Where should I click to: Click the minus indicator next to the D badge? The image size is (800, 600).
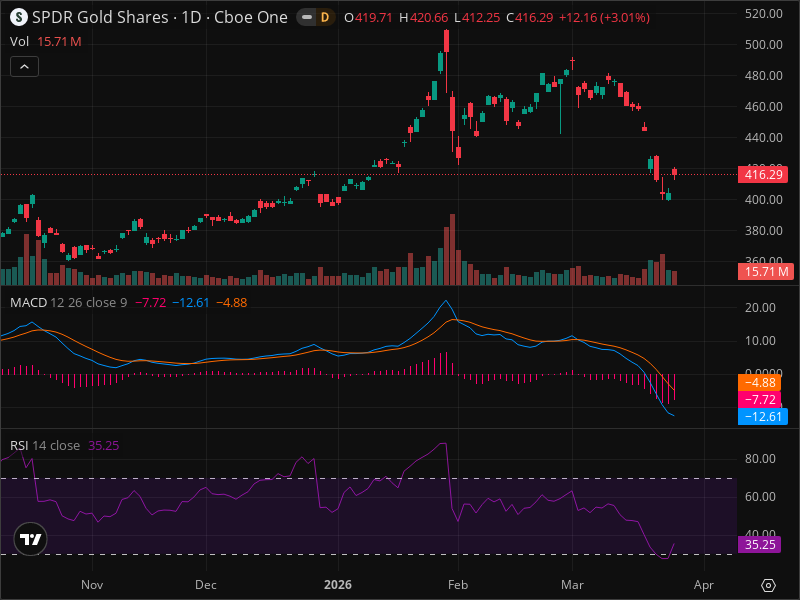click(307, 17)
